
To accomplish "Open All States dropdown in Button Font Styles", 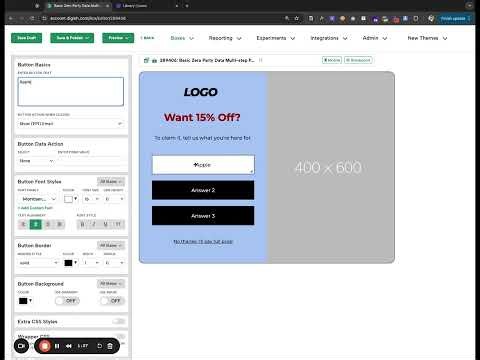I will 111,182.
